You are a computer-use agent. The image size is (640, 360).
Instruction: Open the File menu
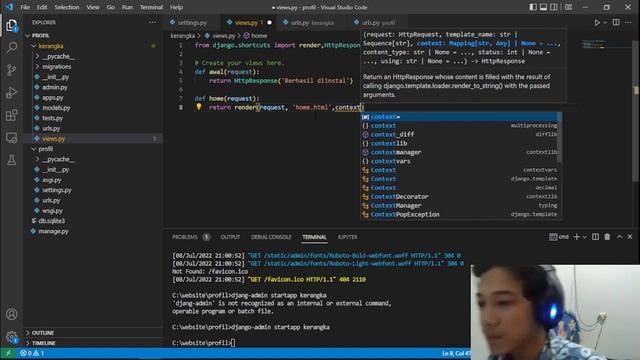tap(25, 7)
